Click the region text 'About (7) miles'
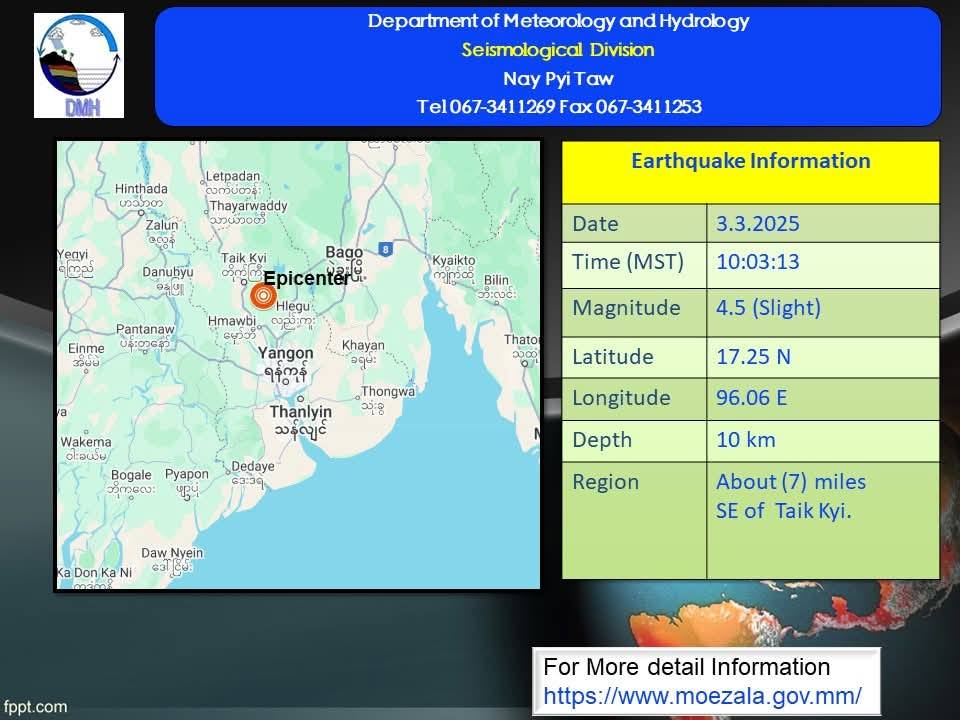Viewport: 960px width, 720px height. pos(791,482)
